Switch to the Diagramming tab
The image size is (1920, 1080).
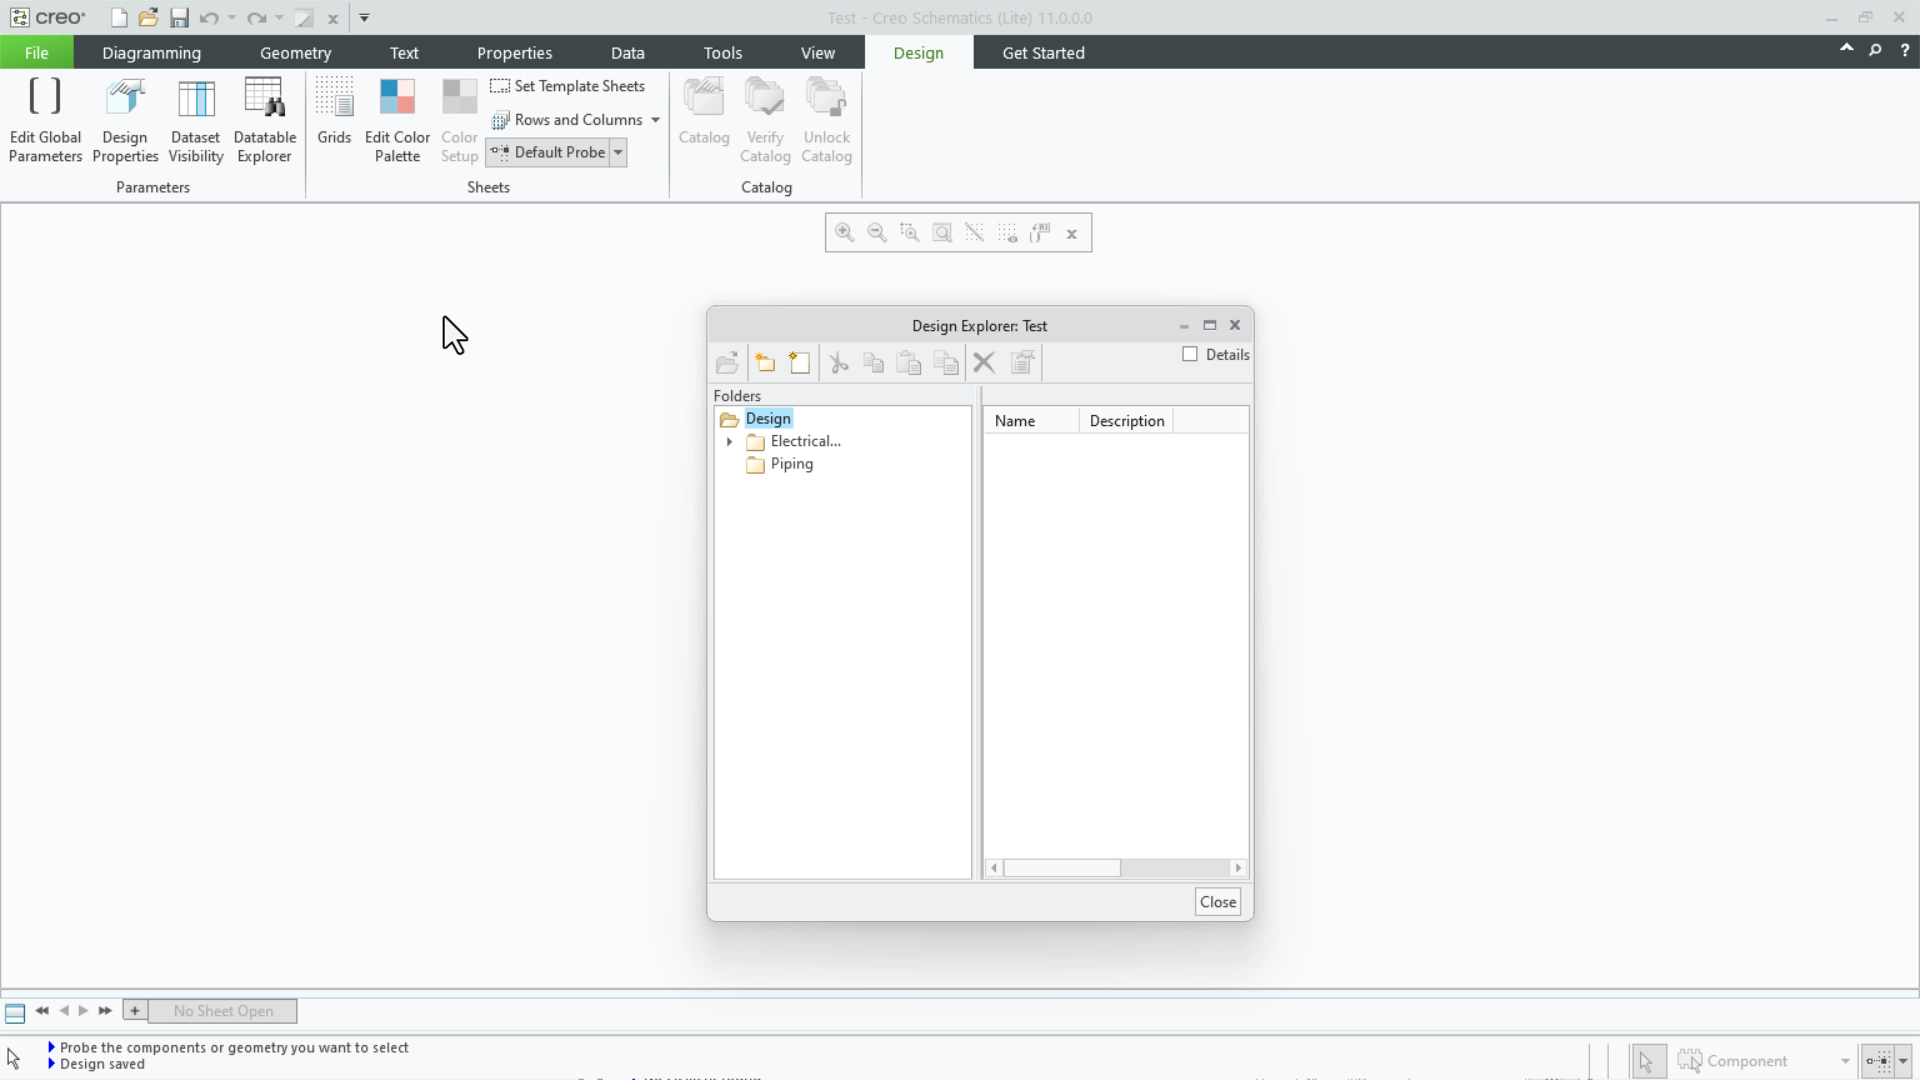[151, 53]
